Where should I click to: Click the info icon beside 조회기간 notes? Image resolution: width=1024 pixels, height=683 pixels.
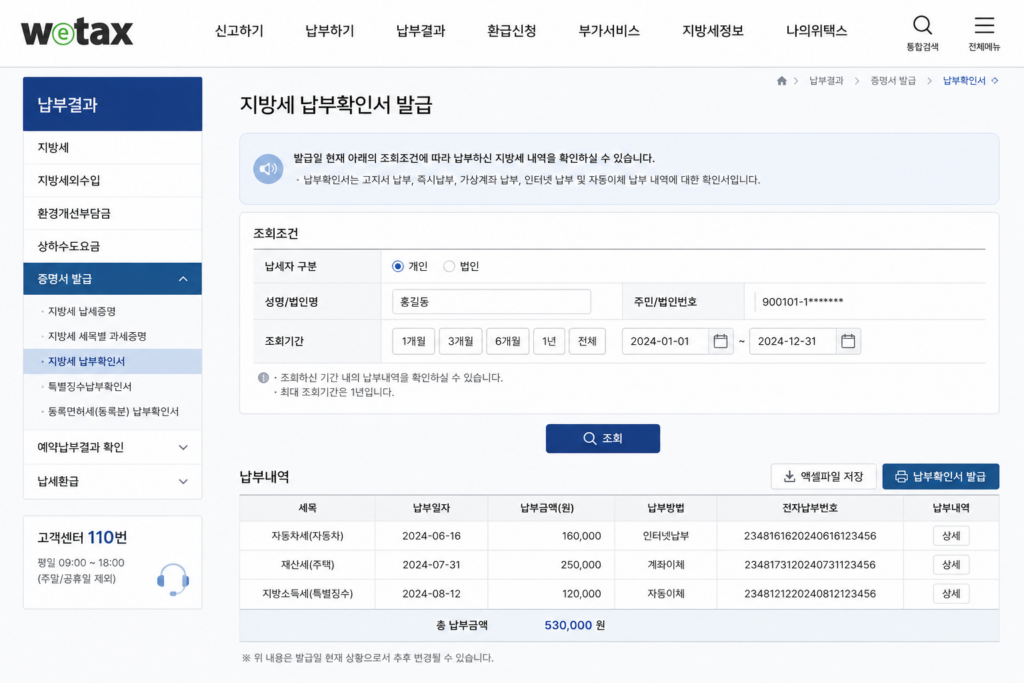click(263, 377)
